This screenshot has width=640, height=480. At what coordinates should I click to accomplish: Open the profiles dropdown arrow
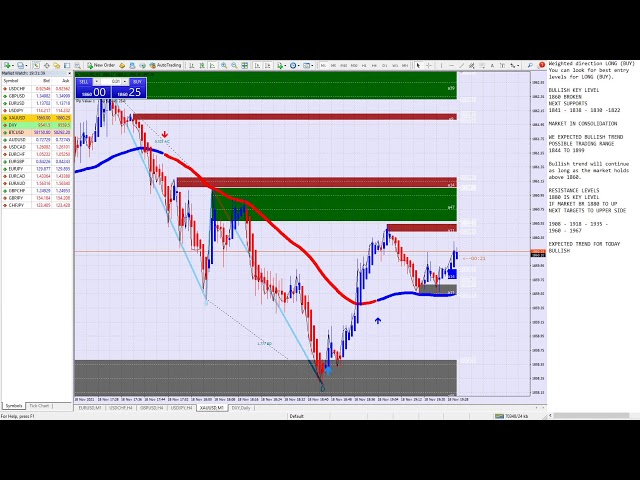click(27, 65)
